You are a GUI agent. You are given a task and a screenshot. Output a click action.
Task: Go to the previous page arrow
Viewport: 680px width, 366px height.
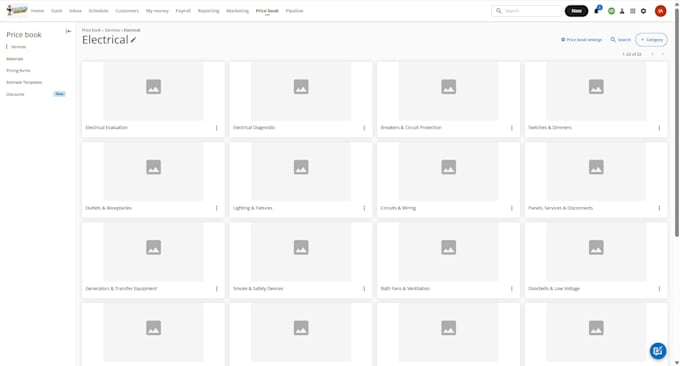click(652, 54)
